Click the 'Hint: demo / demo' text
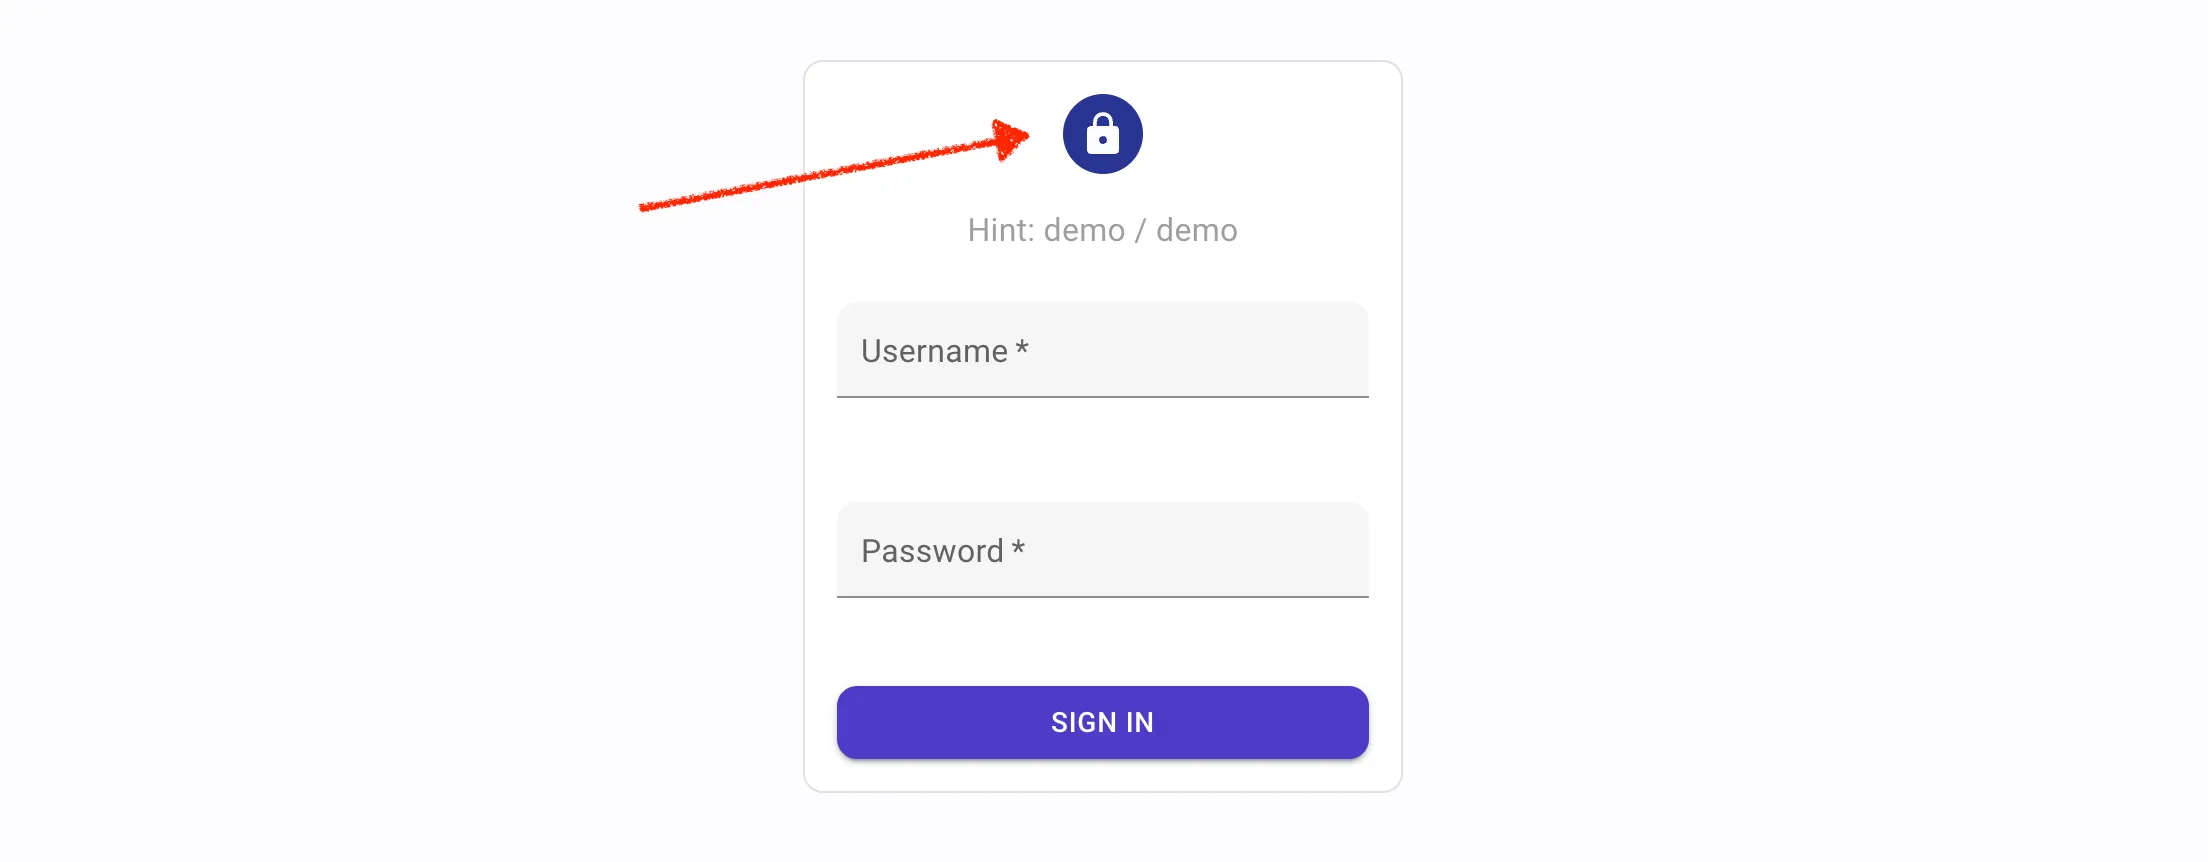Viewport: 2208px width, 862px height. point(1102,230)
